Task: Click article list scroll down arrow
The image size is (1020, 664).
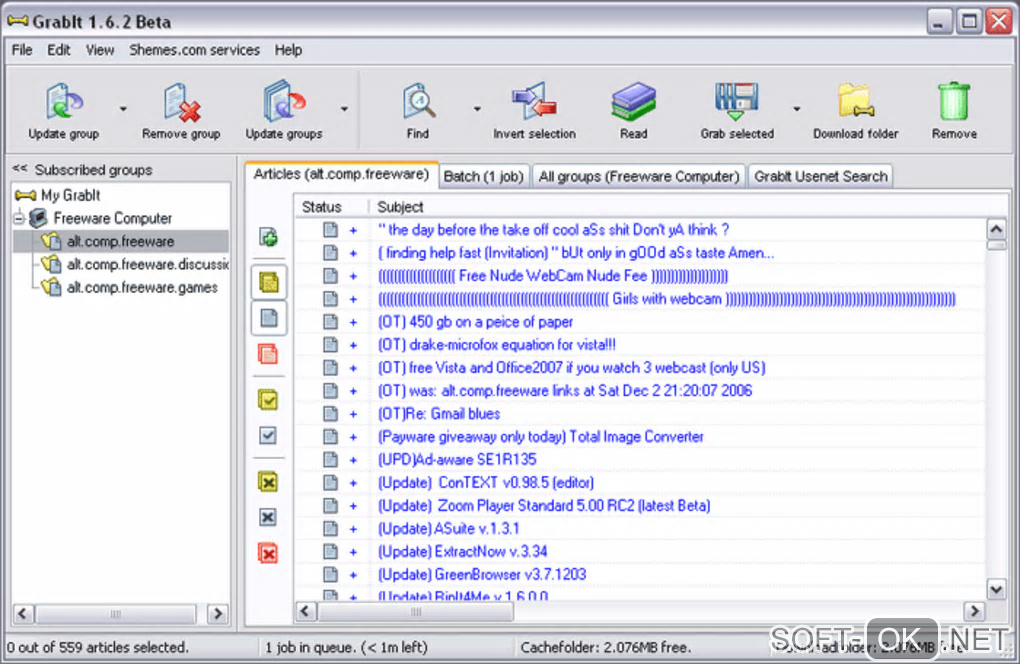Action: click(996, 589)
